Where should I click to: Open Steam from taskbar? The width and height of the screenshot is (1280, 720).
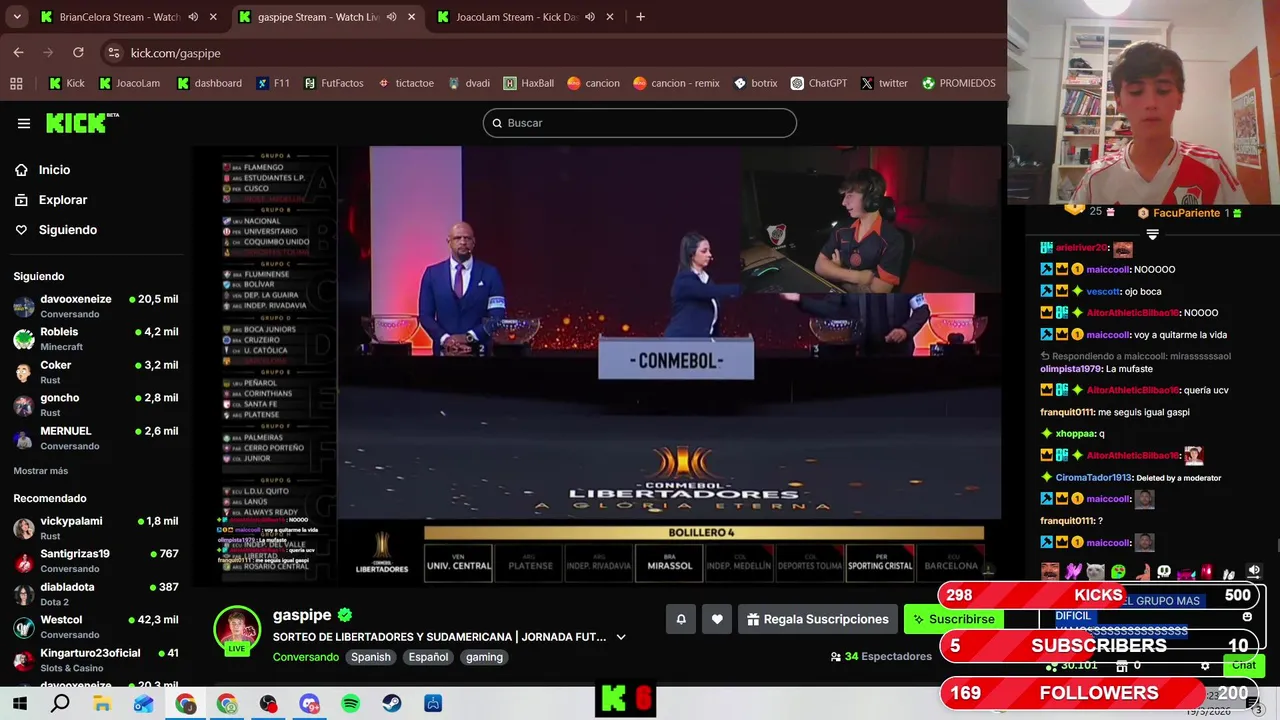click(x=392, y=704)
